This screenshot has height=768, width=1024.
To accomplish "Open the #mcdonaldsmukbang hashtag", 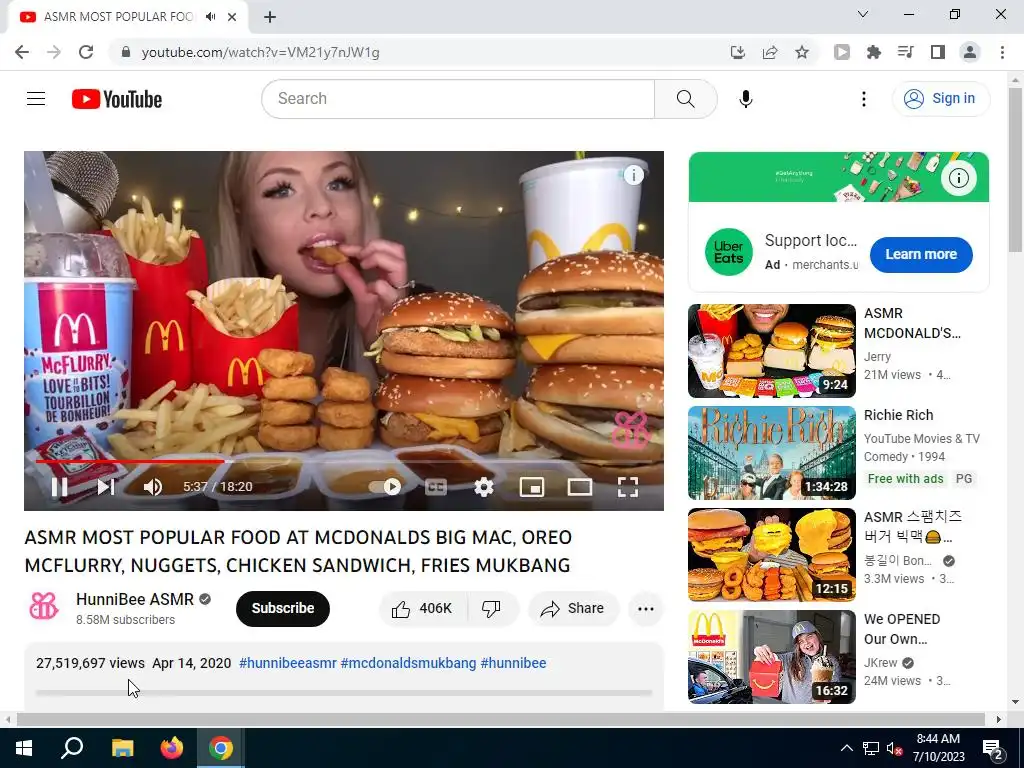I will coord(408,663).
